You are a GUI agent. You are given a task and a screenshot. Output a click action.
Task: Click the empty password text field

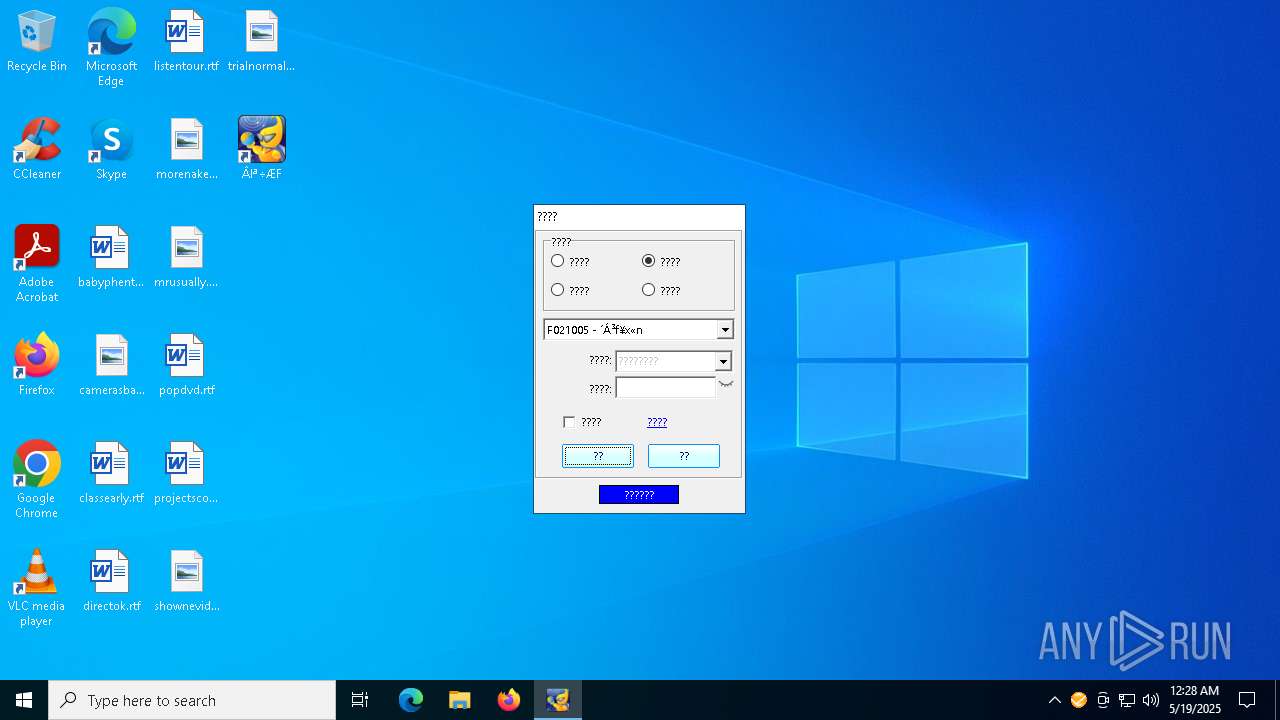click(666, 387)
